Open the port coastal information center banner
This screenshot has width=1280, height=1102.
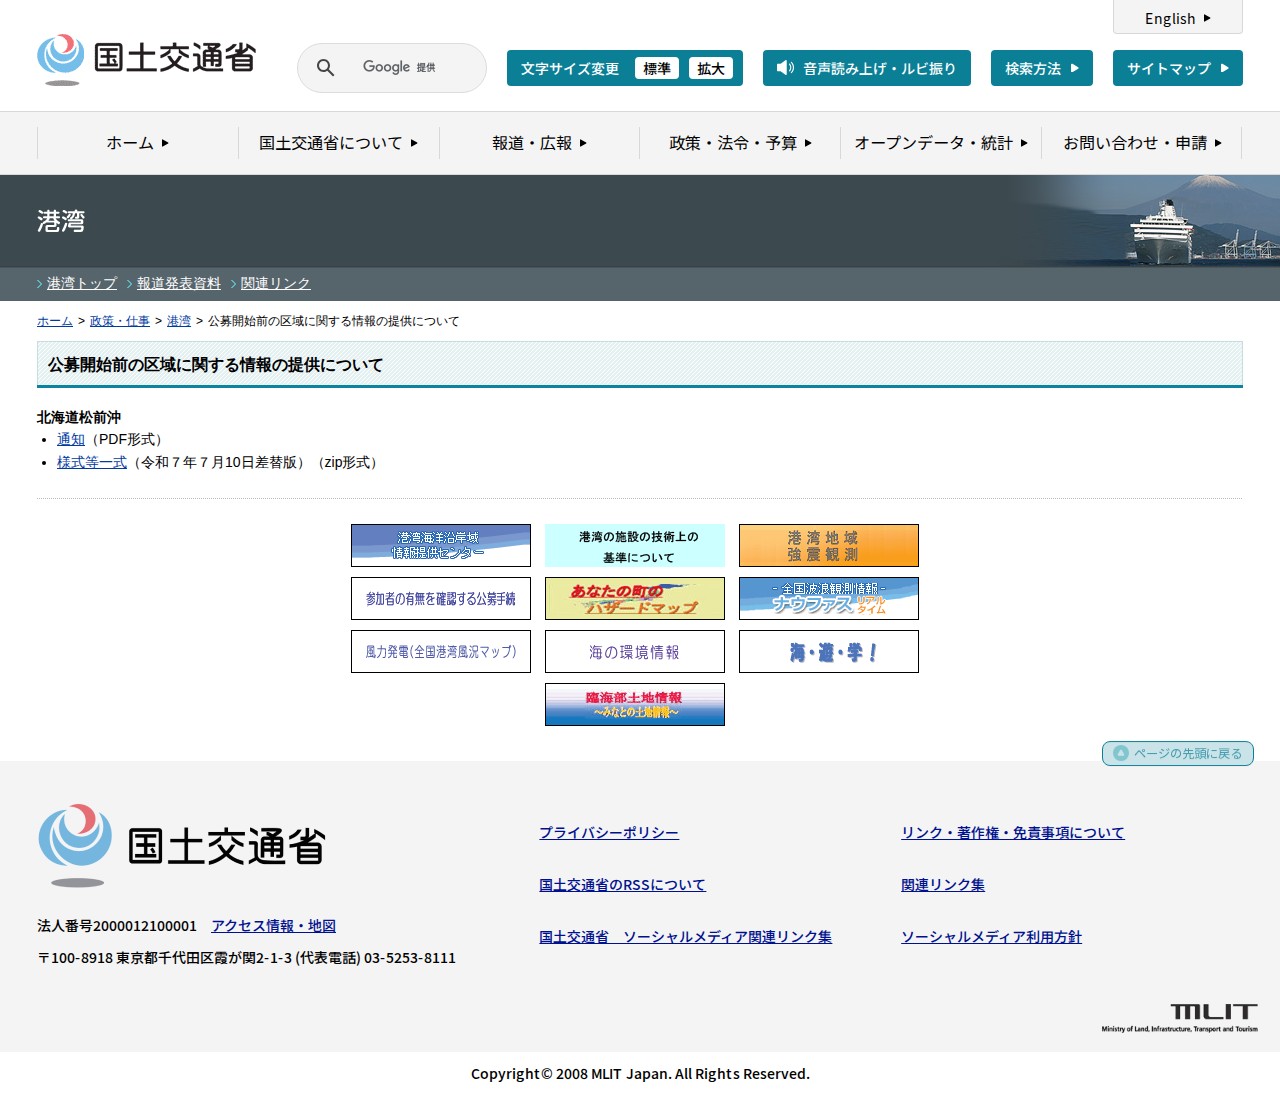click(440, 545)
